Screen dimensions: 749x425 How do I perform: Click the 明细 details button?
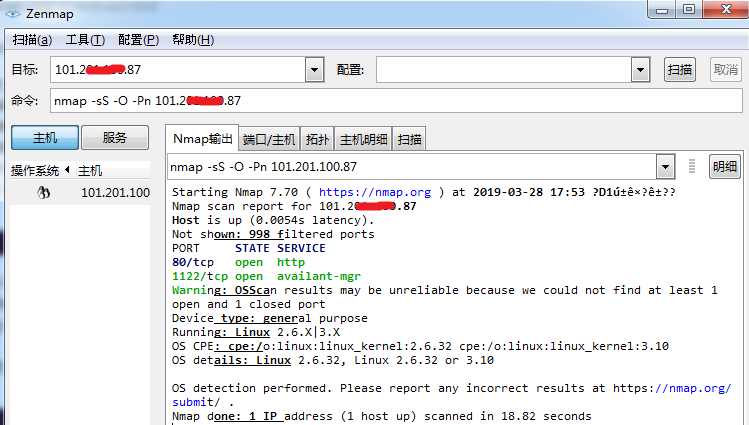[x=725, y=166]
